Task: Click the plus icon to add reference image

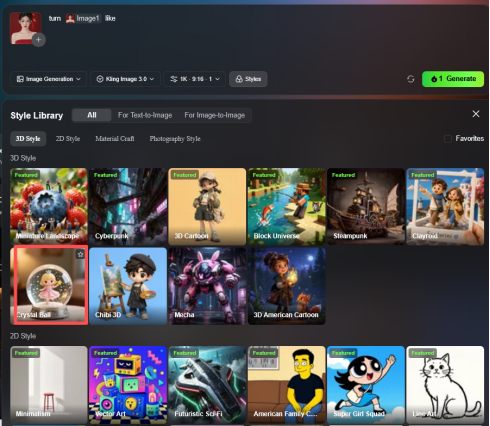Action: click(39, 40)
